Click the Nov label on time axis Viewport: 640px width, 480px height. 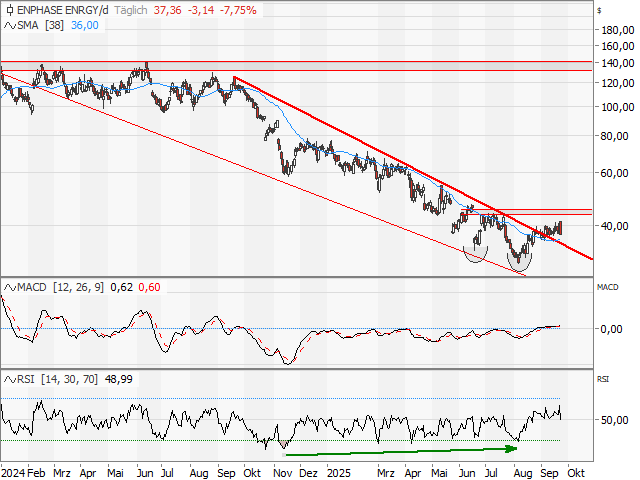point(282,473)
